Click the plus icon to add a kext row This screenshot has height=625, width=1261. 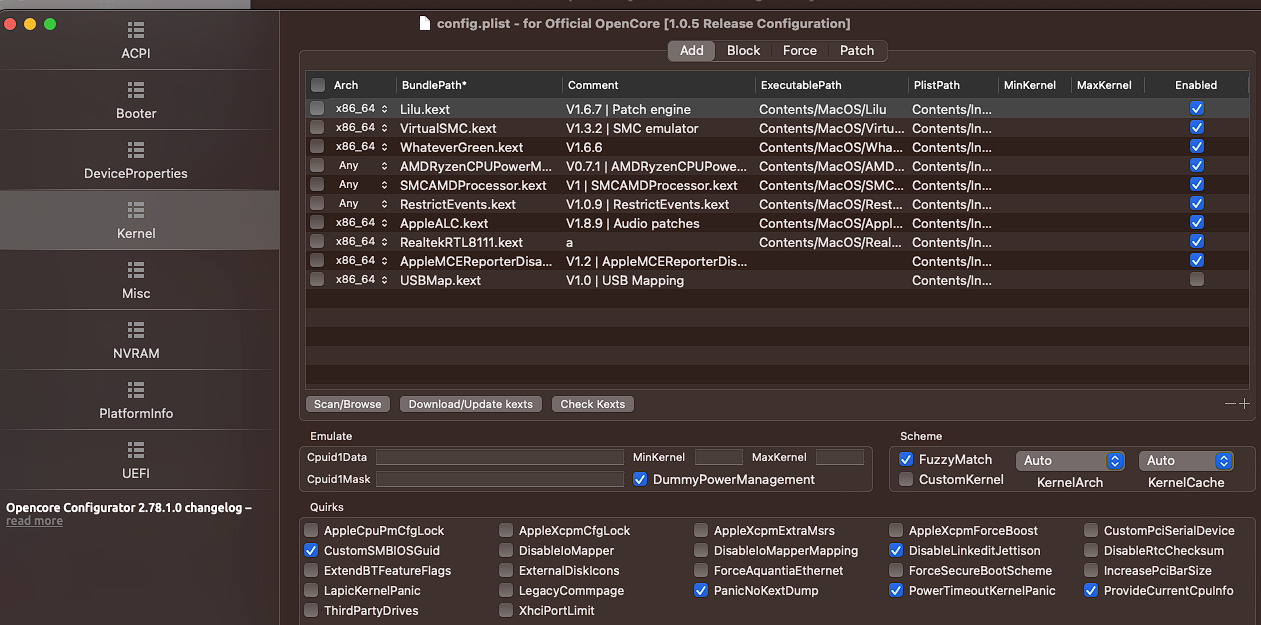pos(1244,404)
